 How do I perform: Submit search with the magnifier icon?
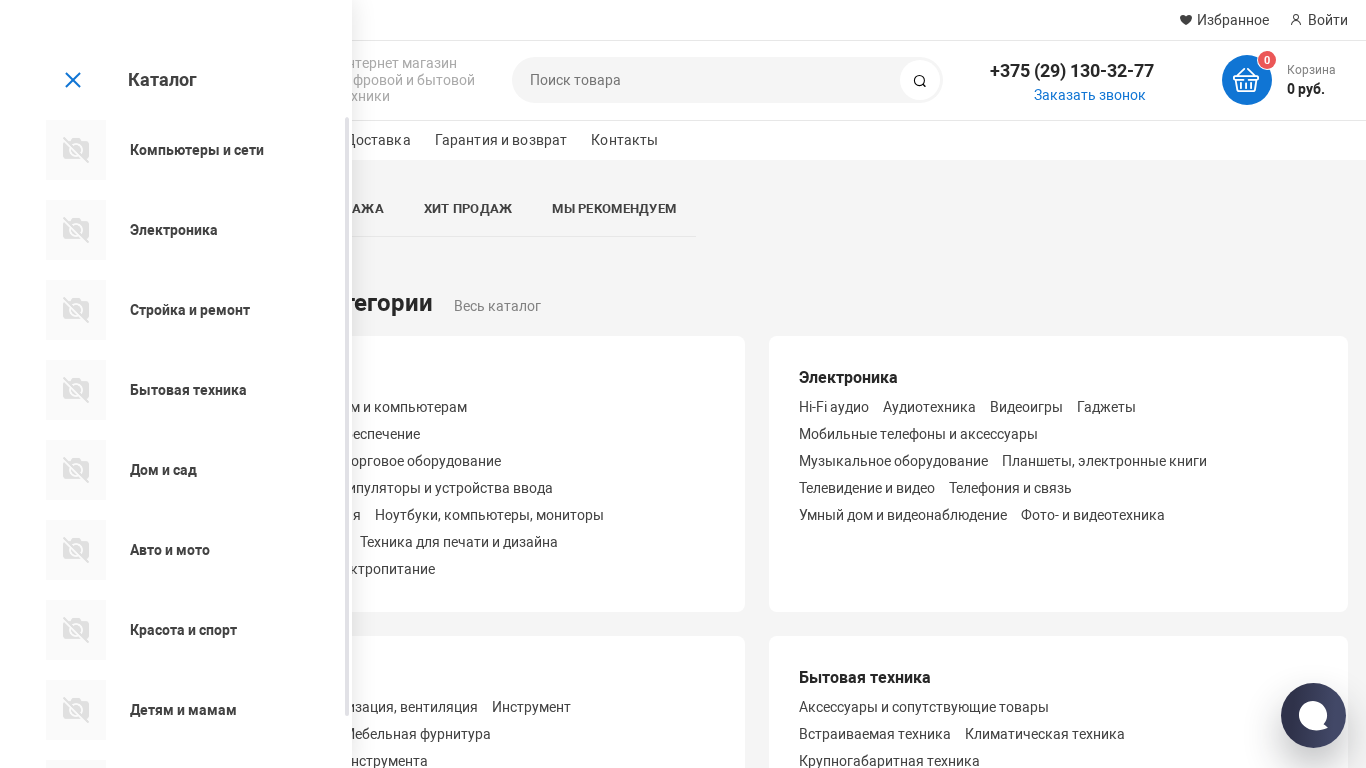pyautogui.click(x=920, y=80)
